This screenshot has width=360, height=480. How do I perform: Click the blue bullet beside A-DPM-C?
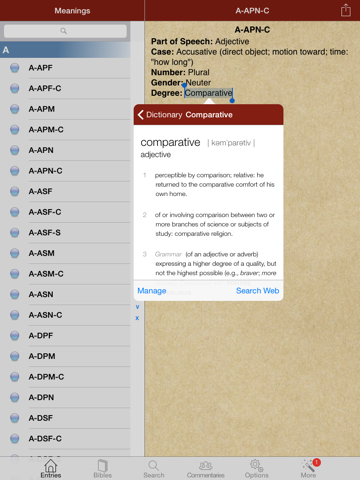15,377
